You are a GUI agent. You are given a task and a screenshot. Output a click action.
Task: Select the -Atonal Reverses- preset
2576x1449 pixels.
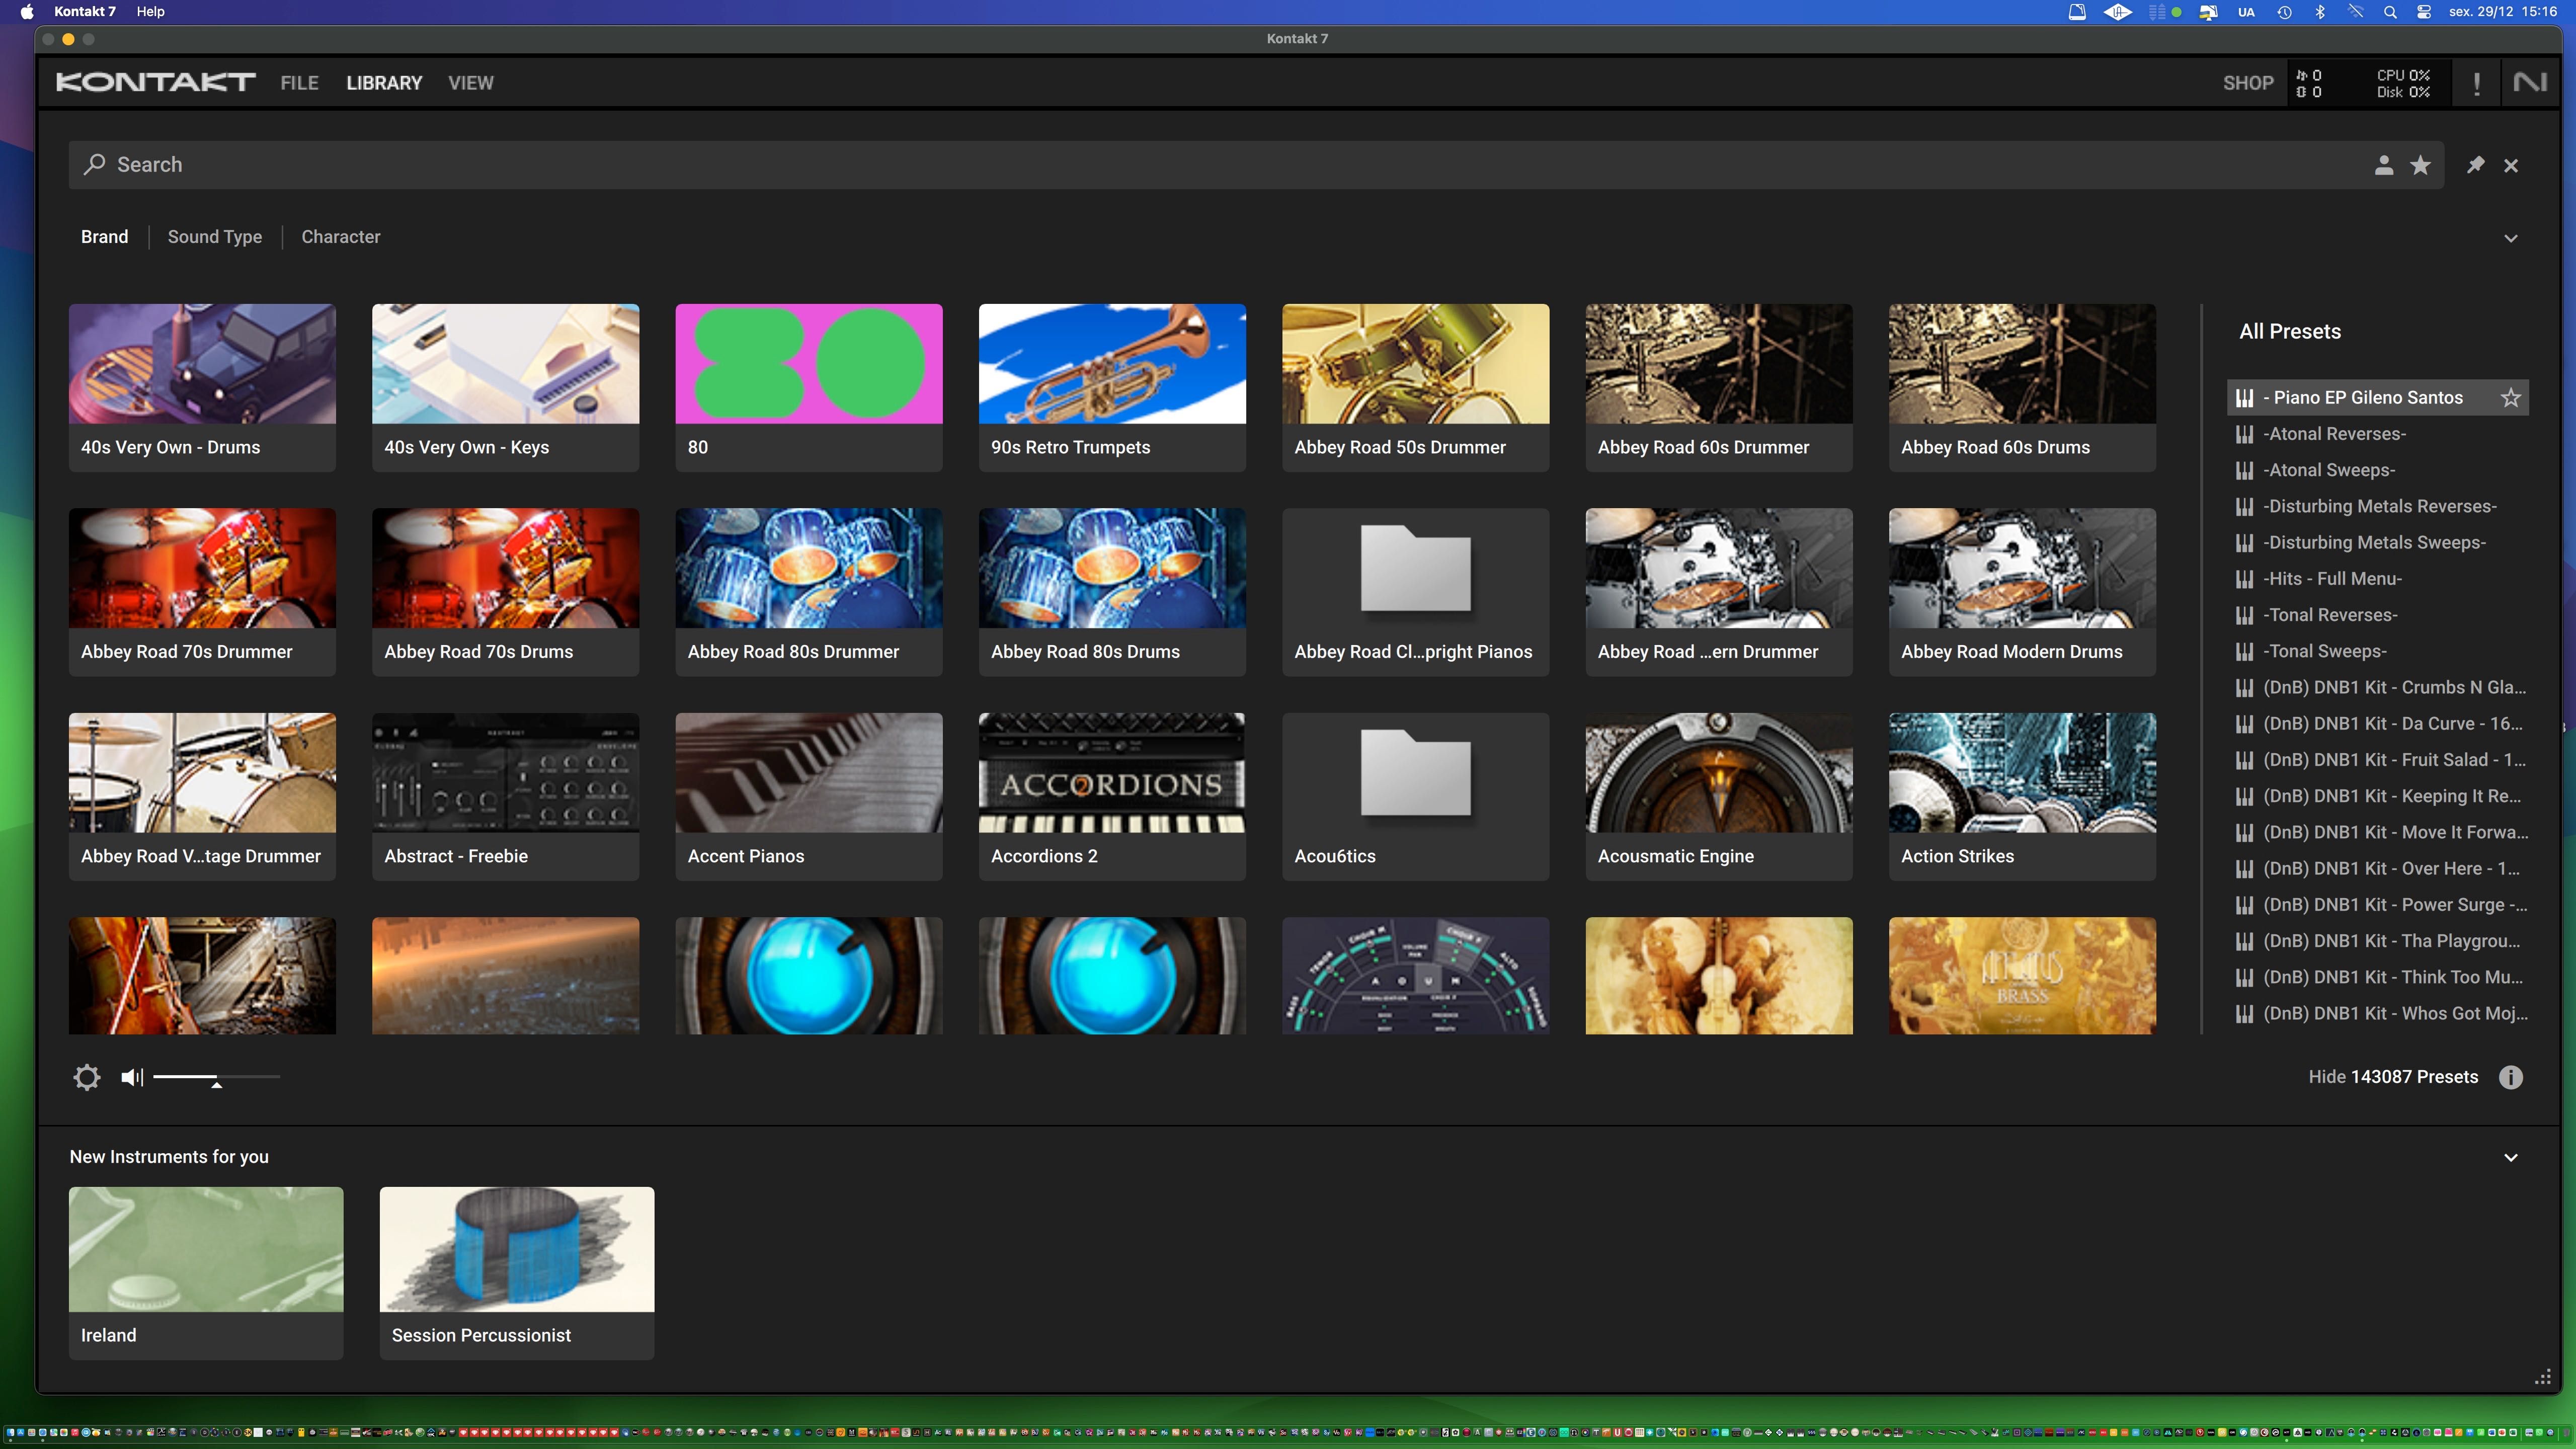click(2378, 434)
